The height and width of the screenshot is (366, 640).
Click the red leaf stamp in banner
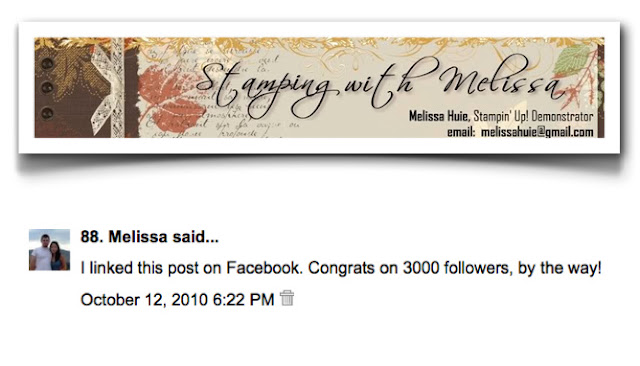[x=169, y=98]
